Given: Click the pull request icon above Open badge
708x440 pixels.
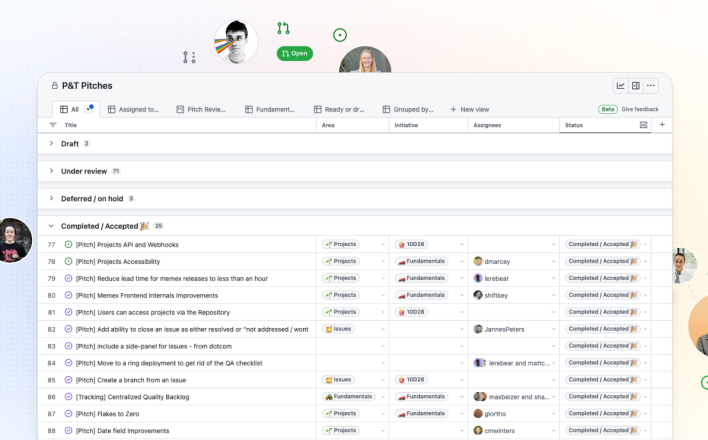Looking at the screenshot, I should click(x=284, y=28).
